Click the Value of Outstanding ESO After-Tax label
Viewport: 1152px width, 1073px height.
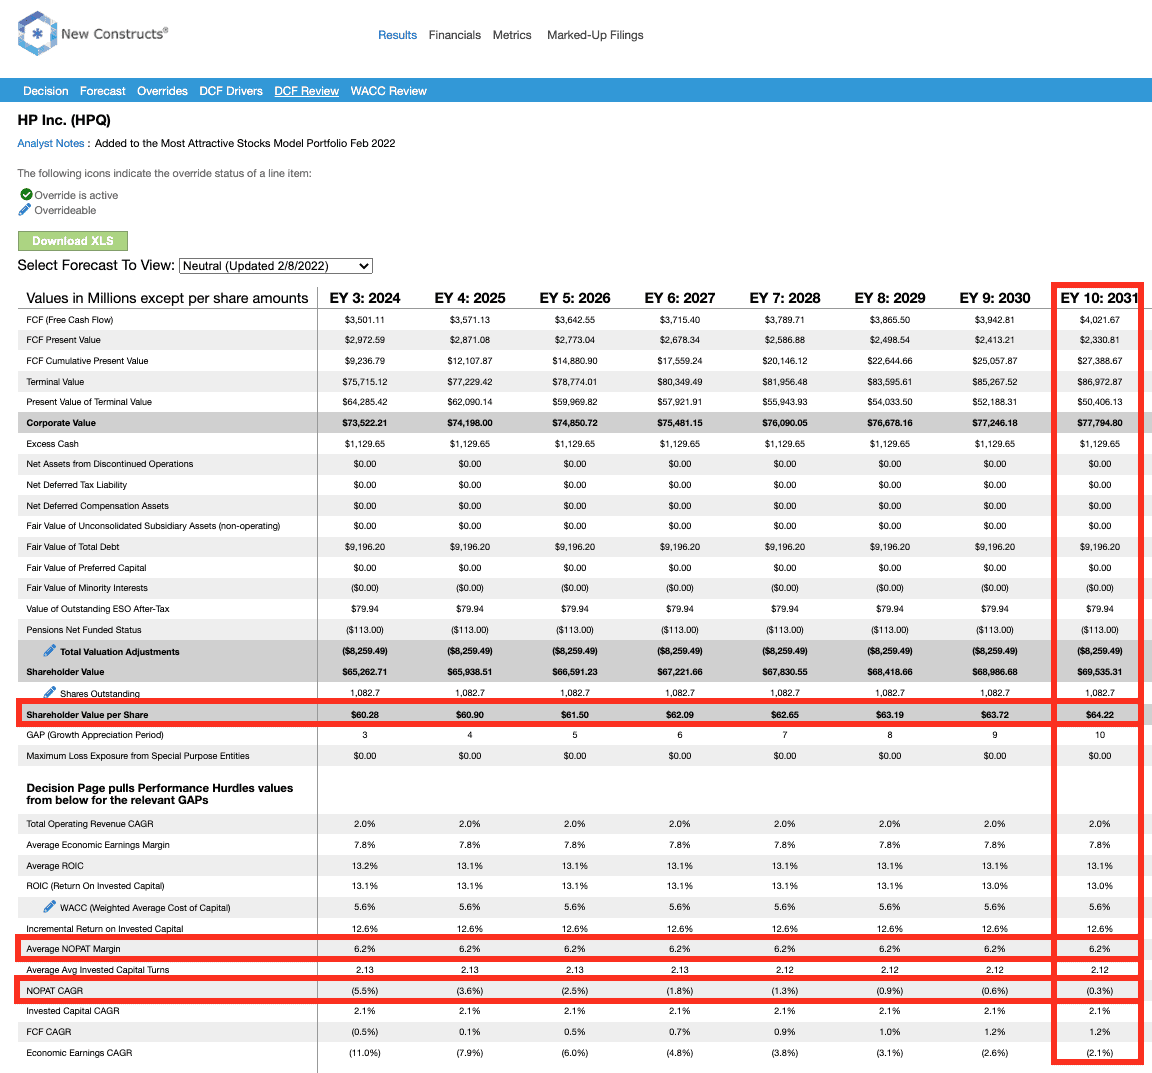(x=98, y=609)
